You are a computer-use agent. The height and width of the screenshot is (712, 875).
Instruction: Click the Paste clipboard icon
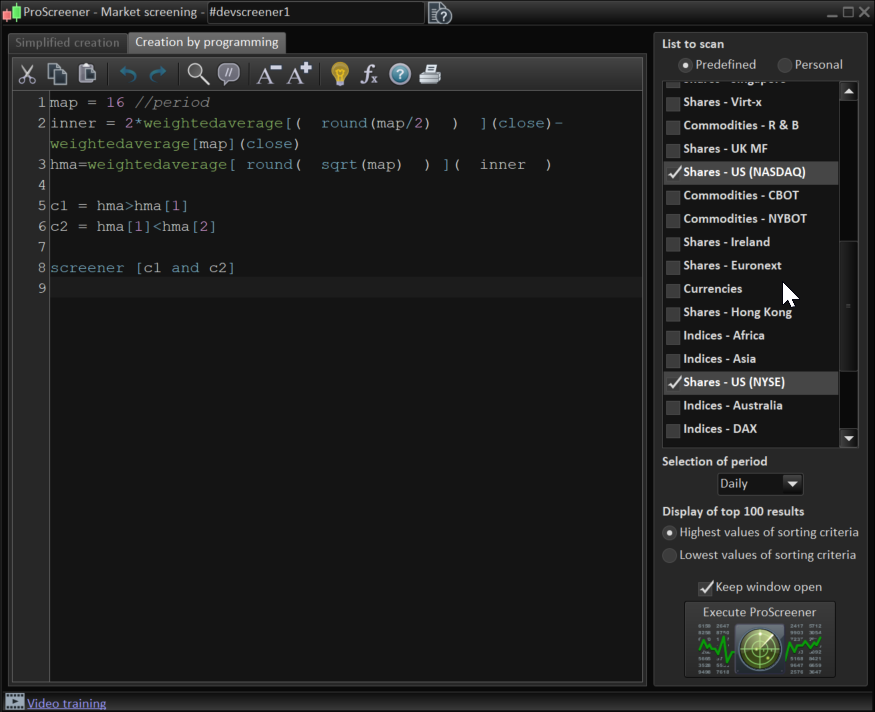tap(88, 74)
